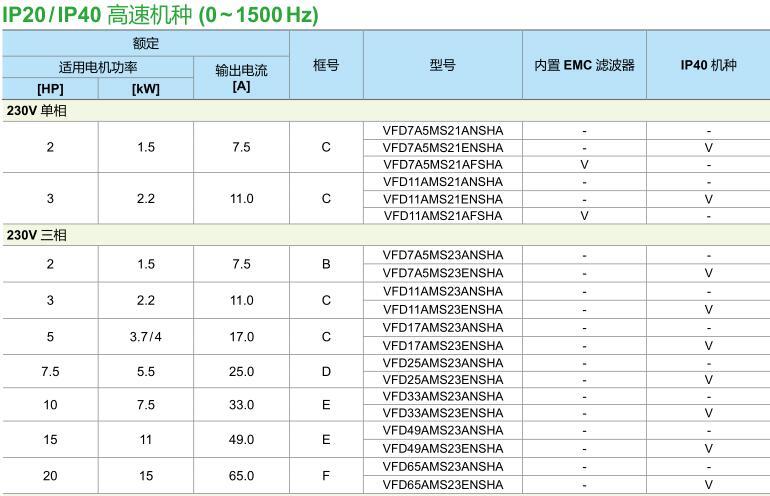Image resolution: width=770 pixels, height=496 pixels.
Task: Select model VFD25AMS23ENSHA
Action: point(443,380)
